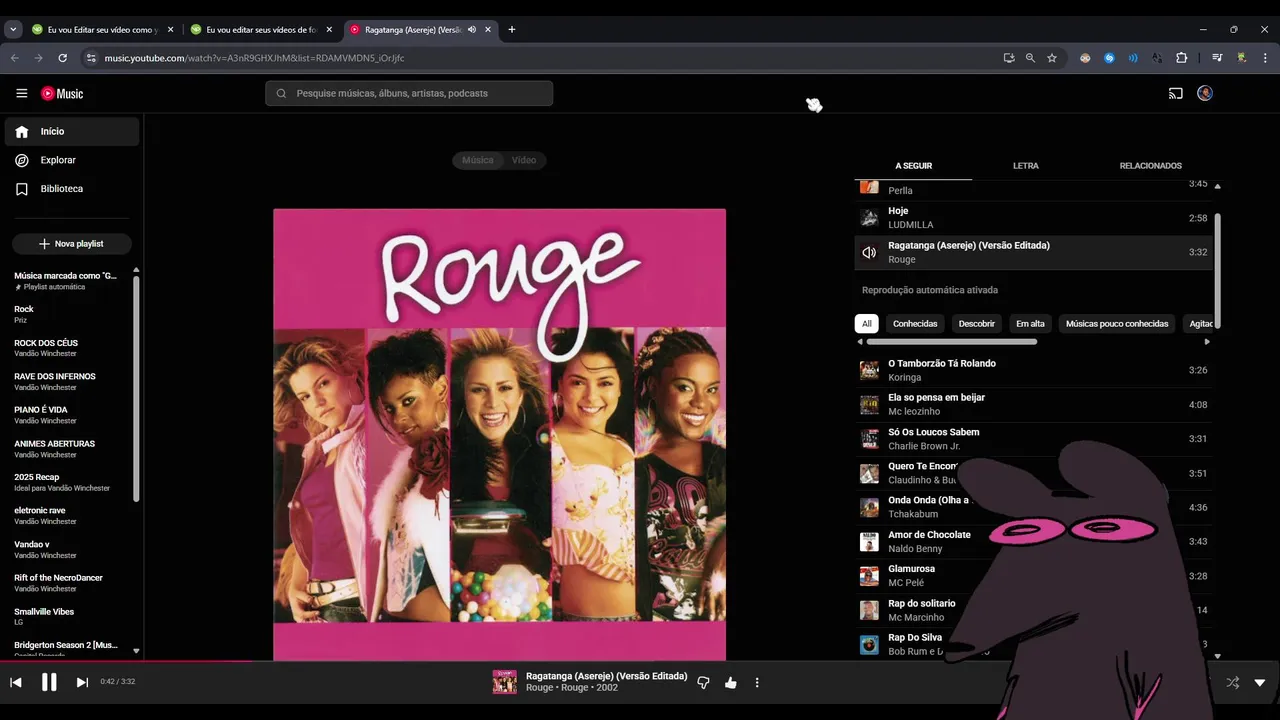1280x720 pixels.
Task: Click the search magnifier icon
Action: 282,93
